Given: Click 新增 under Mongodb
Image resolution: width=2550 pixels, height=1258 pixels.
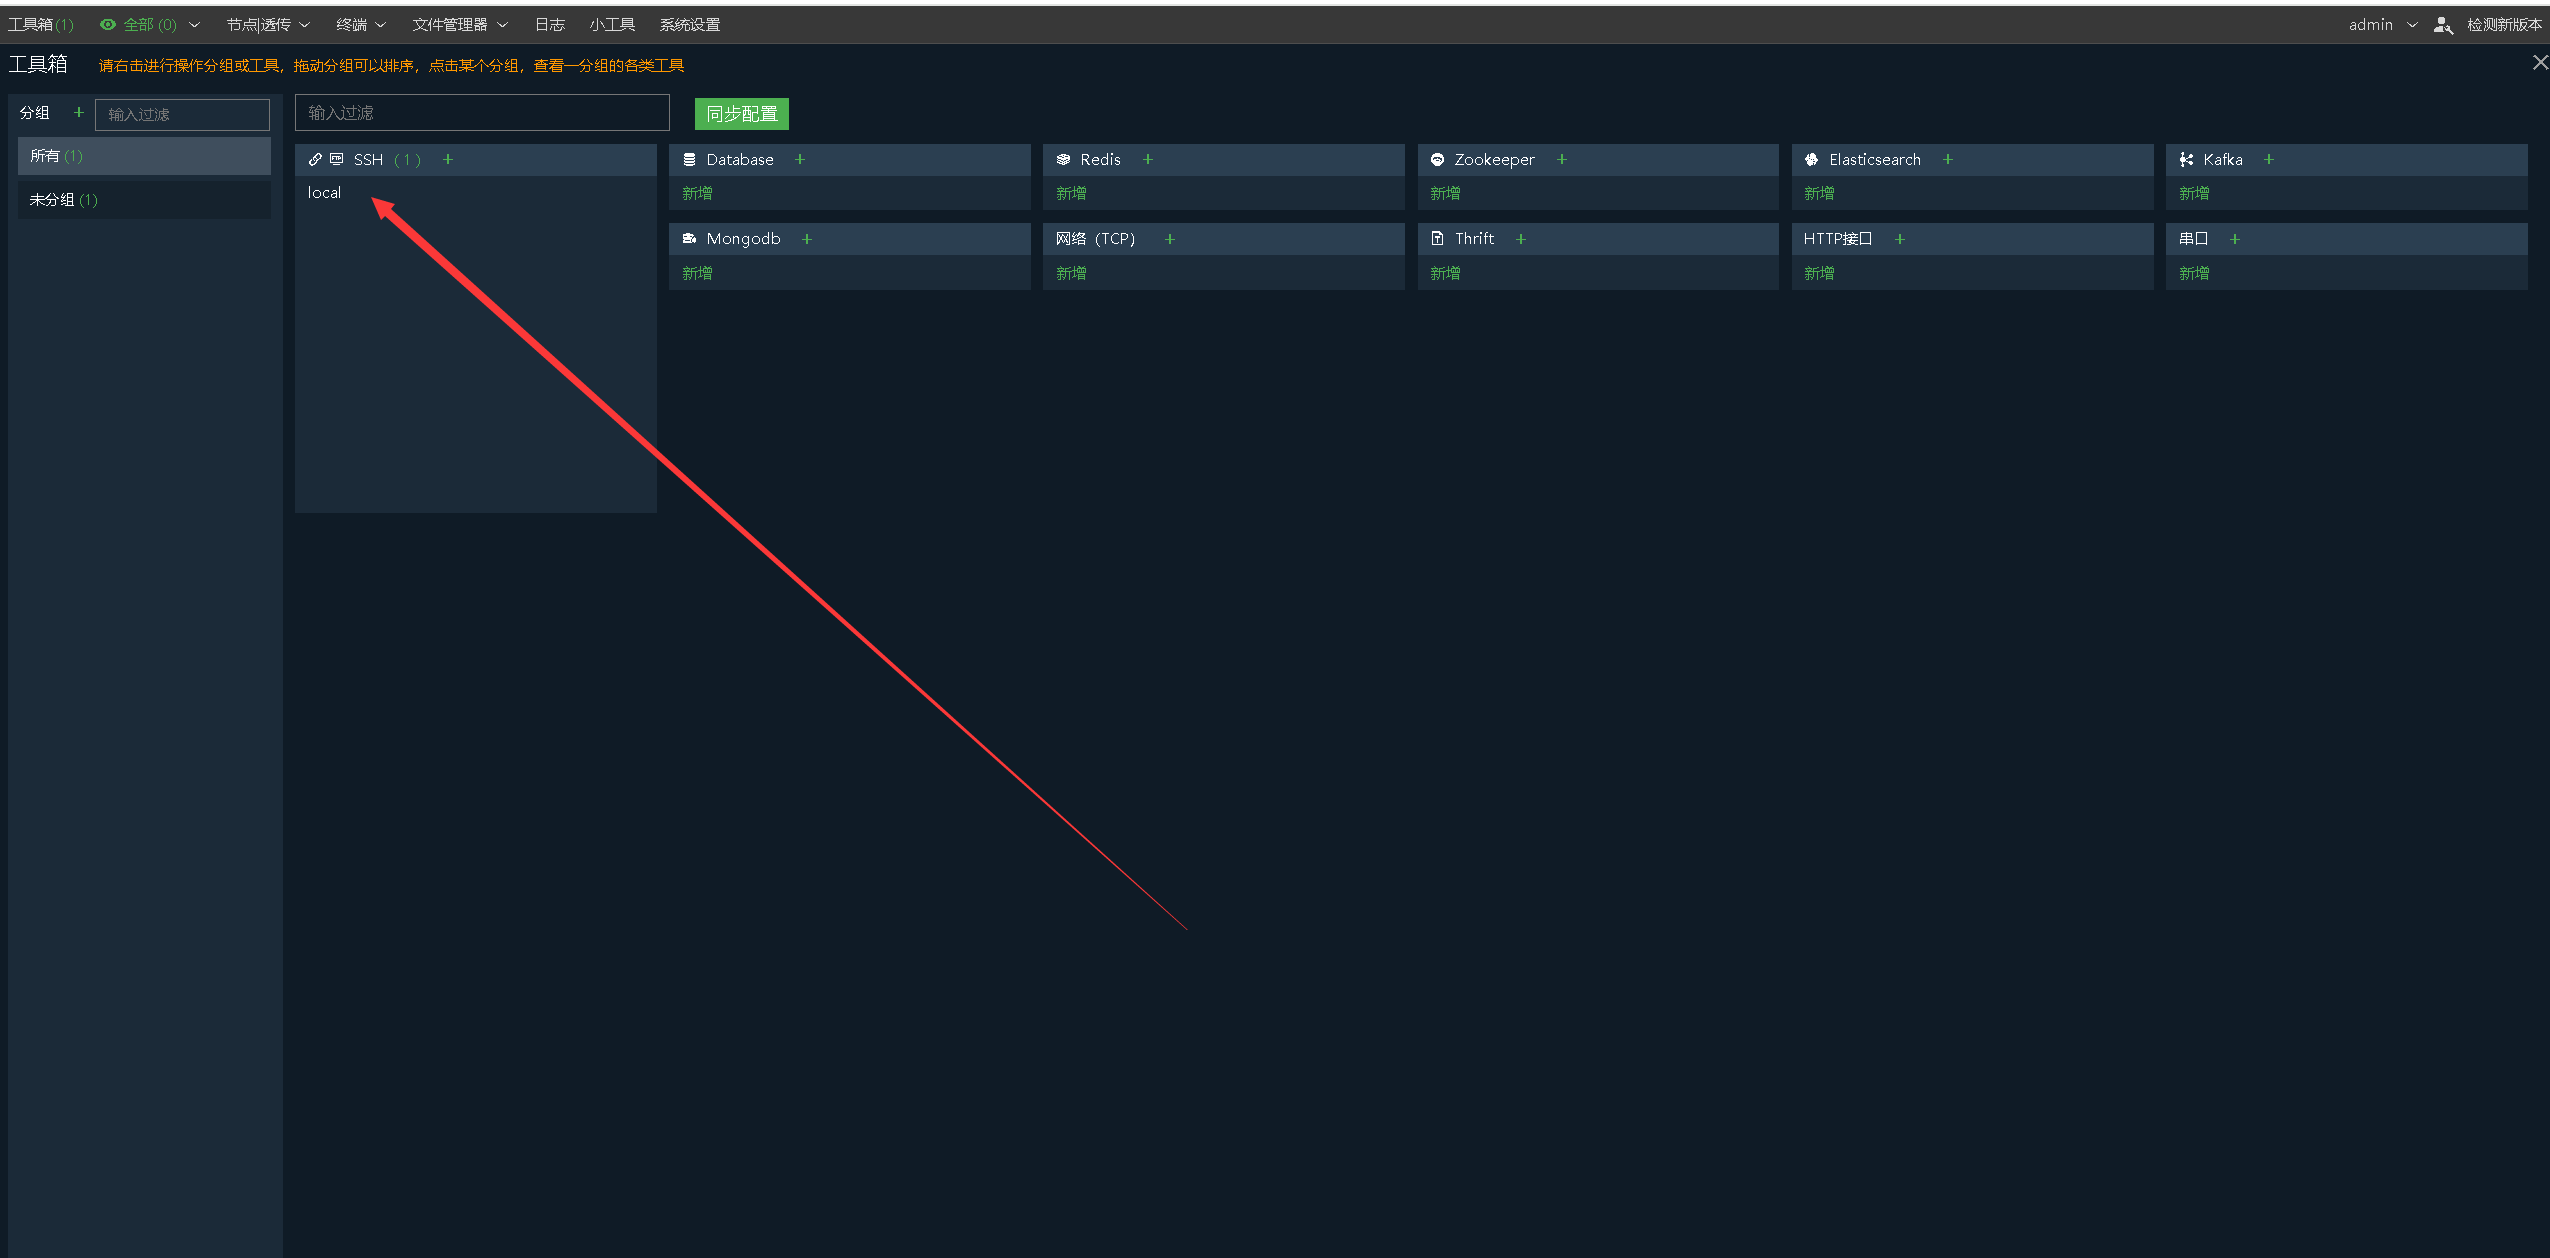Looking at the screenshot, I should tap(697, 274).
